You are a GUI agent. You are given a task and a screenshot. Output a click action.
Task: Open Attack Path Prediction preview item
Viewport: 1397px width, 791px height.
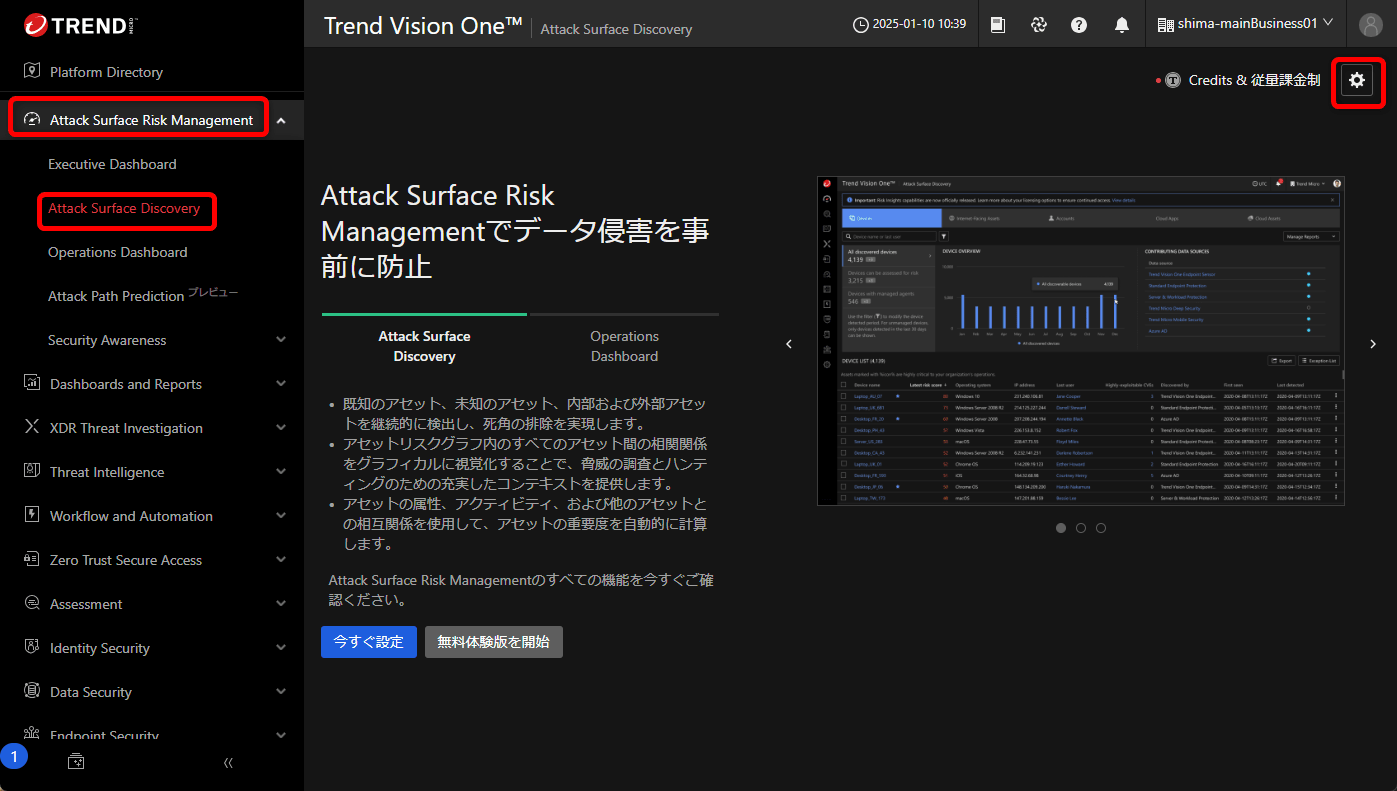click(143, 295)
